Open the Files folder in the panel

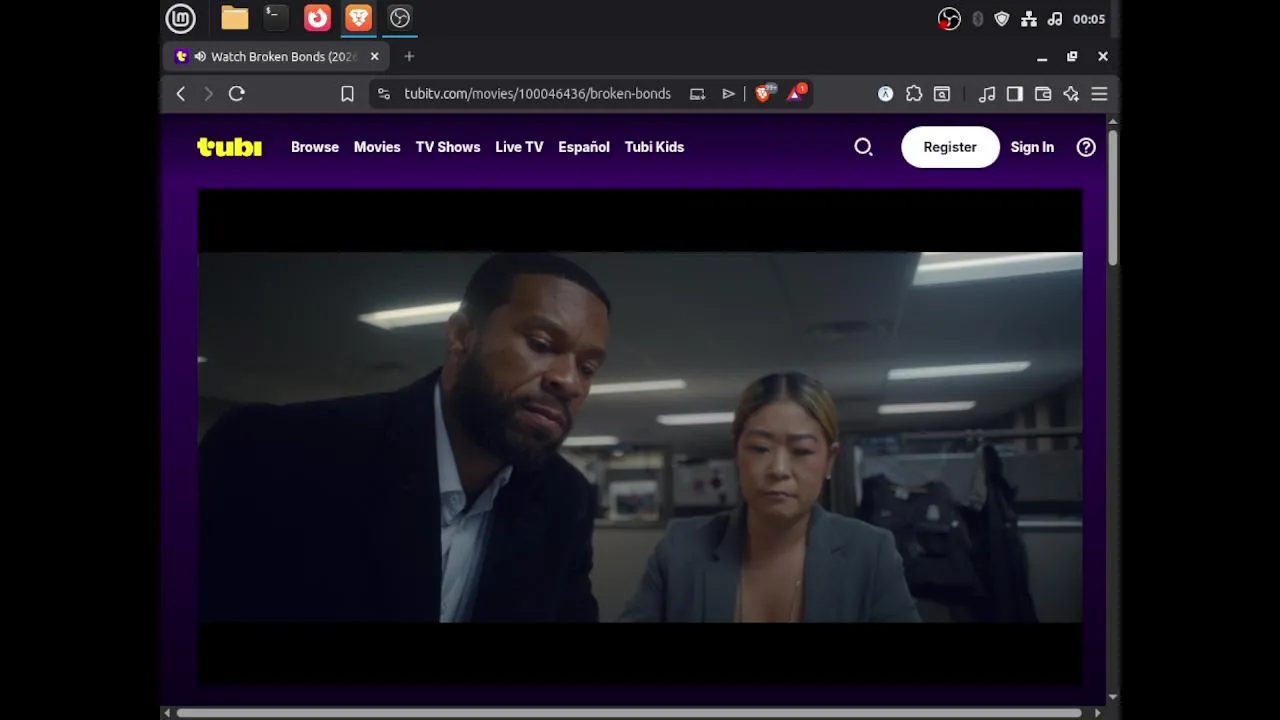click(x=235, y=18)
